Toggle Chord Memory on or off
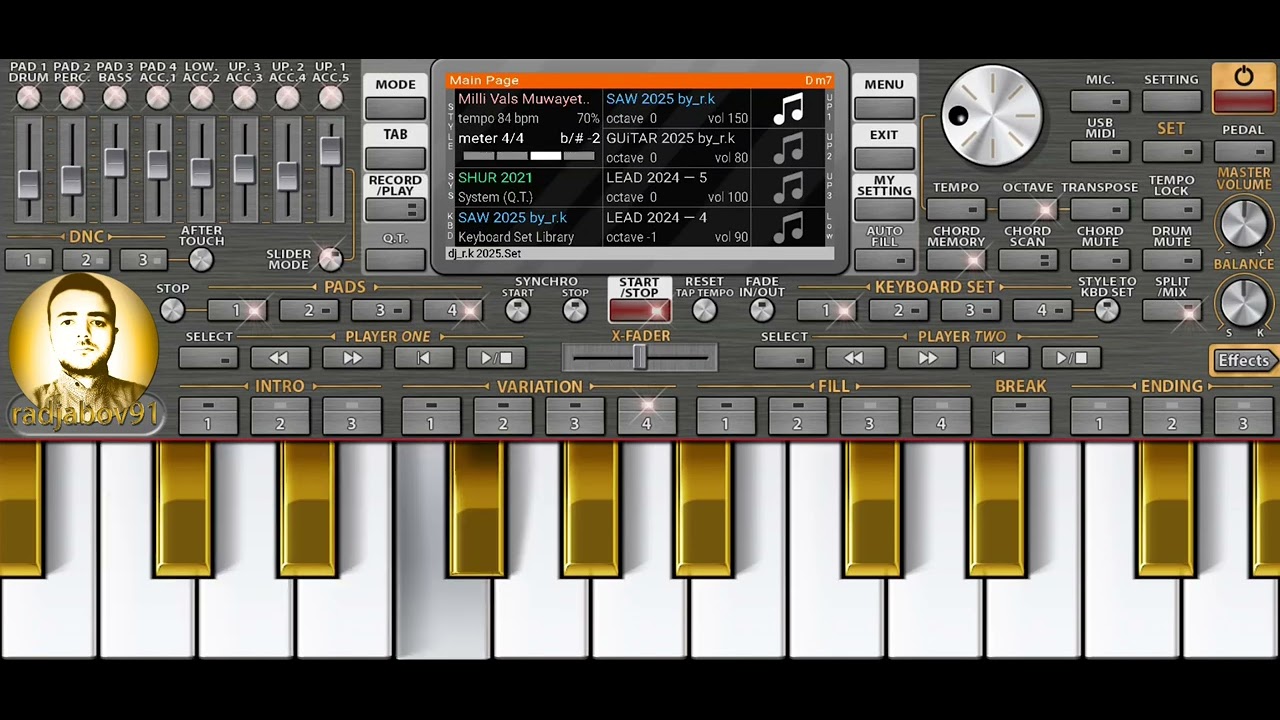 coord(956,260)
